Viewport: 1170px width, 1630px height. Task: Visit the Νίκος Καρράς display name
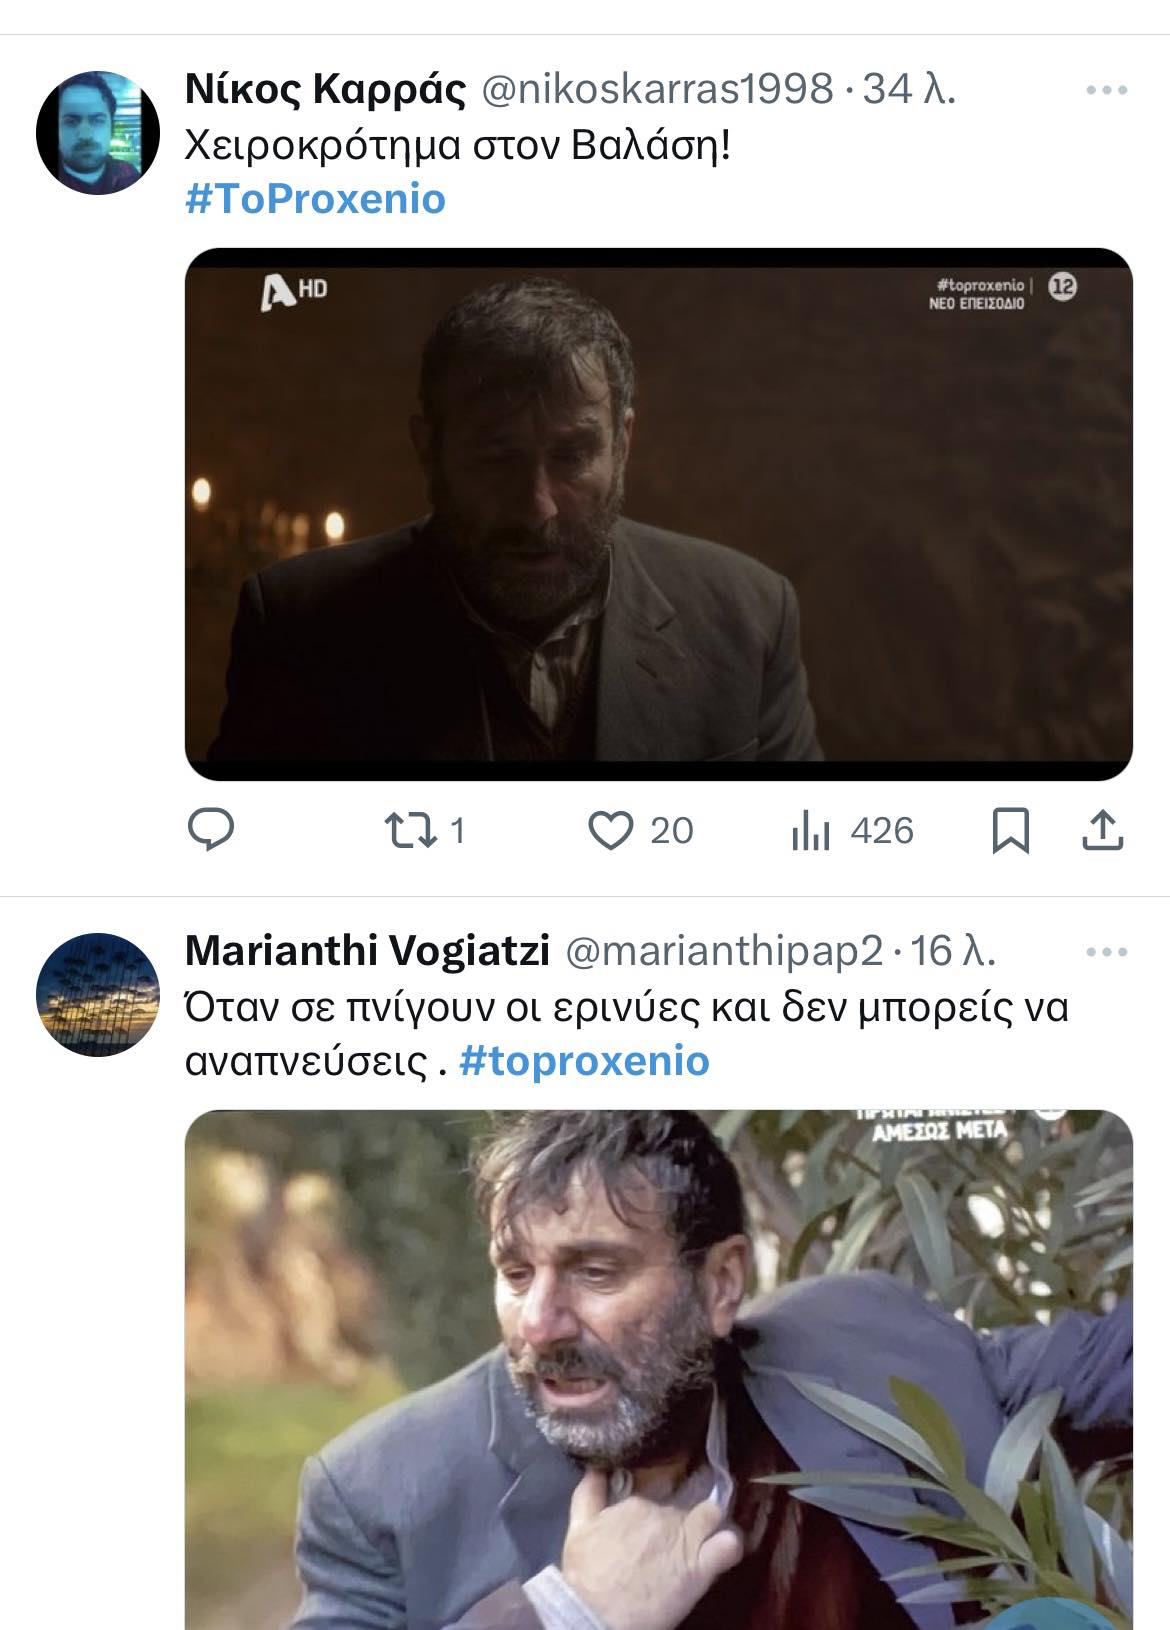pos(325,90)
